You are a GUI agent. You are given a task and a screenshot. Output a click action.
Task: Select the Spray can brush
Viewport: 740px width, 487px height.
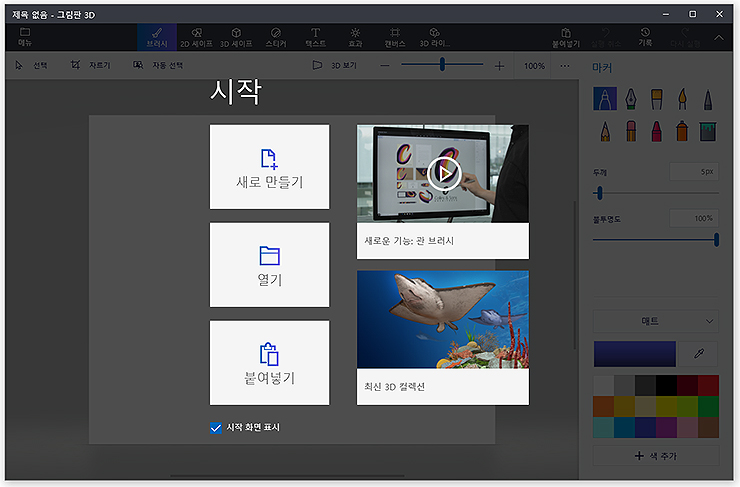[682, 131]
